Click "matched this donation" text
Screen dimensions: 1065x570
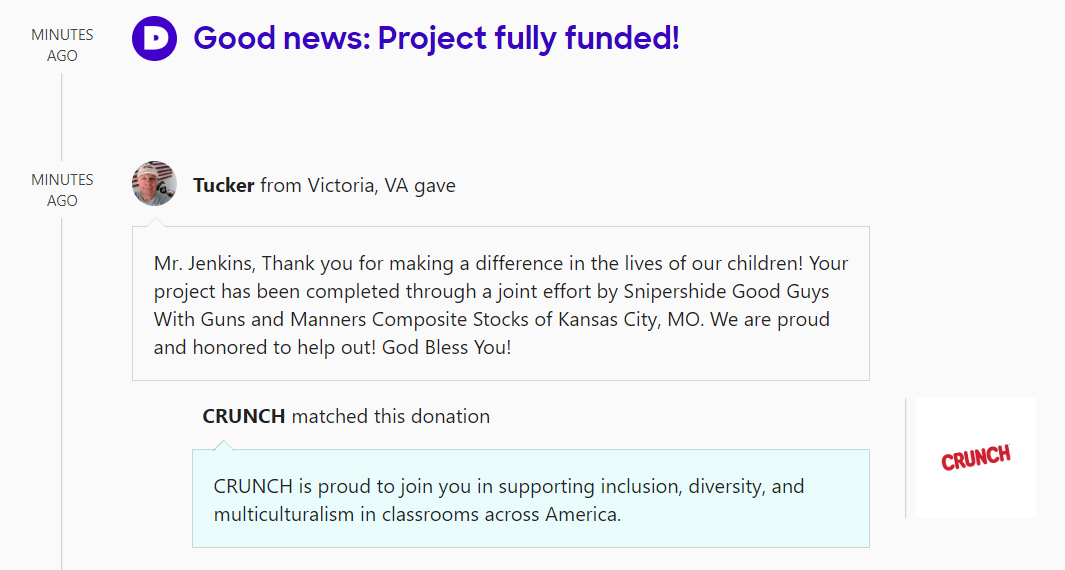click(x=391, y=416)
